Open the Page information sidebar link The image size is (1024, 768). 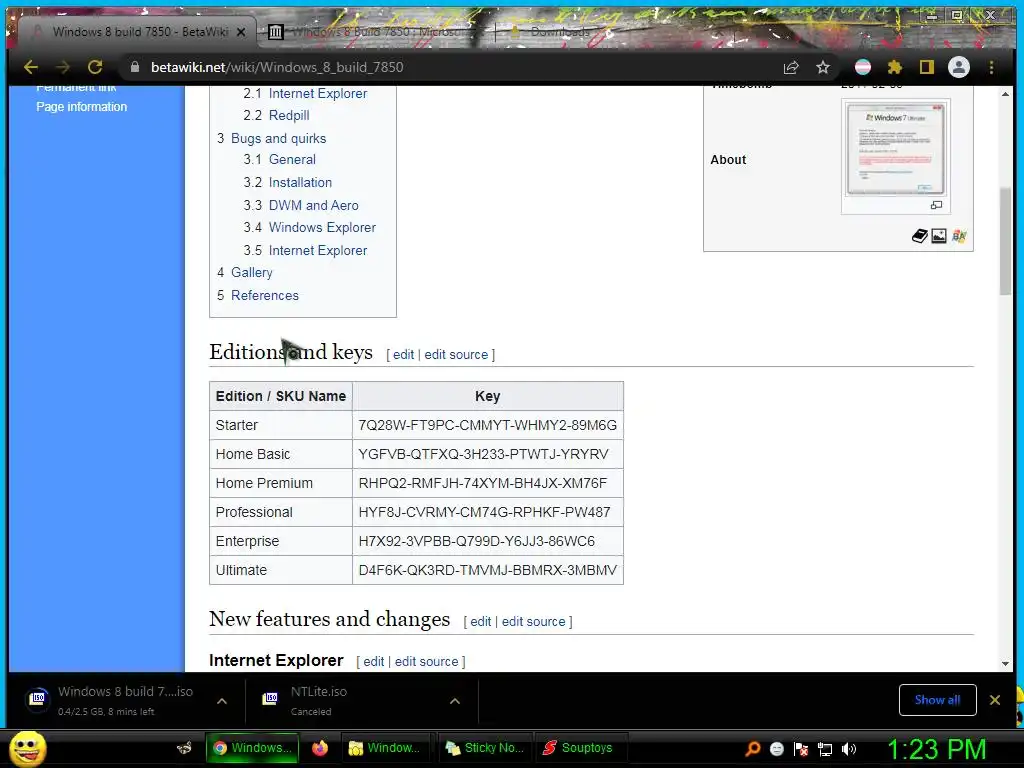pos(82,106)
